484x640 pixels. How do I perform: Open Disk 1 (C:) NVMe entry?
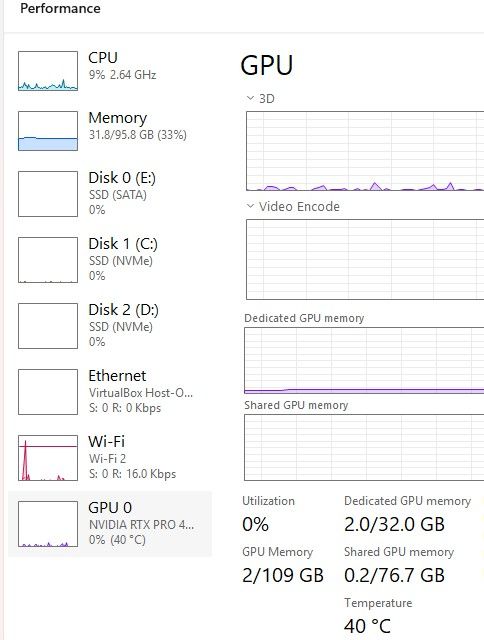[x=110, y=260]
